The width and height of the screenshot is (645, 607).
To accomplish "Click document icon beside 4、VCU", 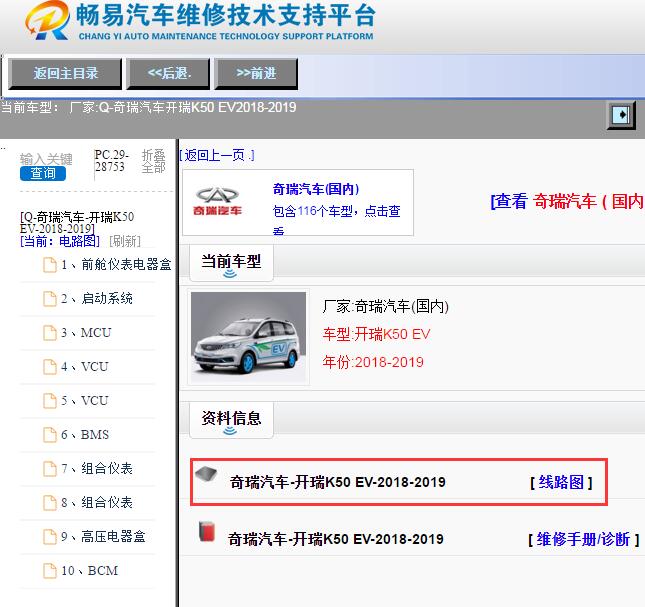I will 50,366.
